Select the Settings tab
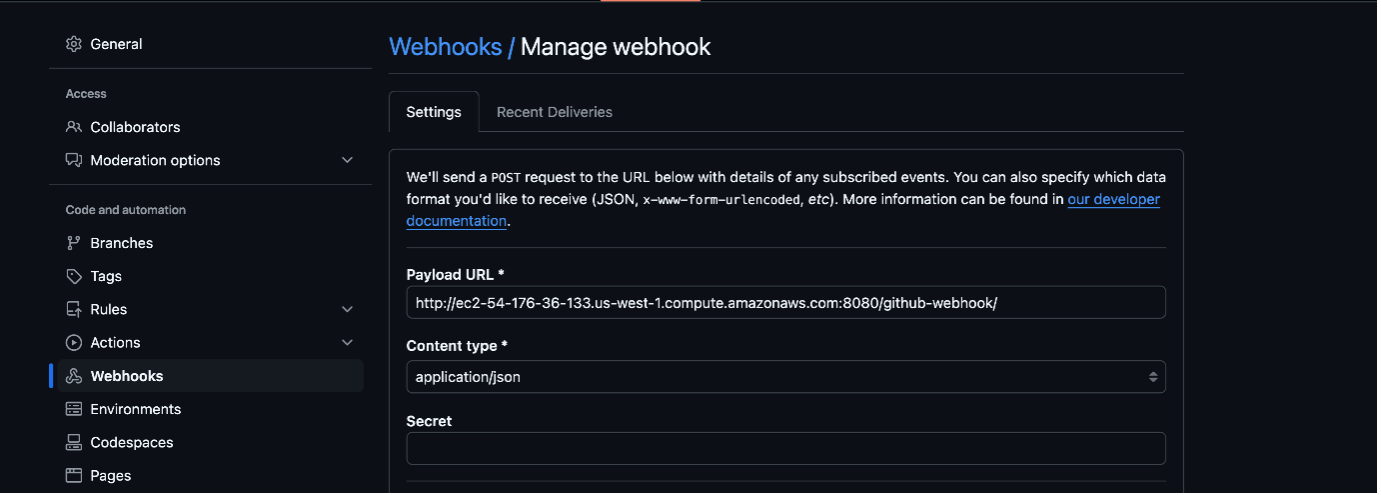 pos(433,112)
